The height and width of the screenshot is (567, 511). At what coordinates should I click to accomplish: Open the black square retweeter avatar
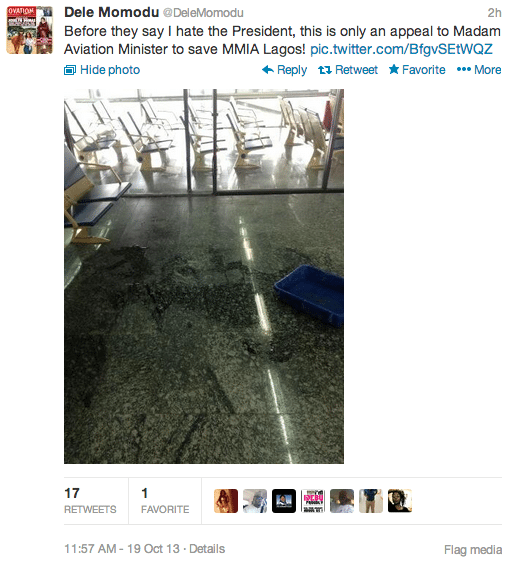(284, 501)
